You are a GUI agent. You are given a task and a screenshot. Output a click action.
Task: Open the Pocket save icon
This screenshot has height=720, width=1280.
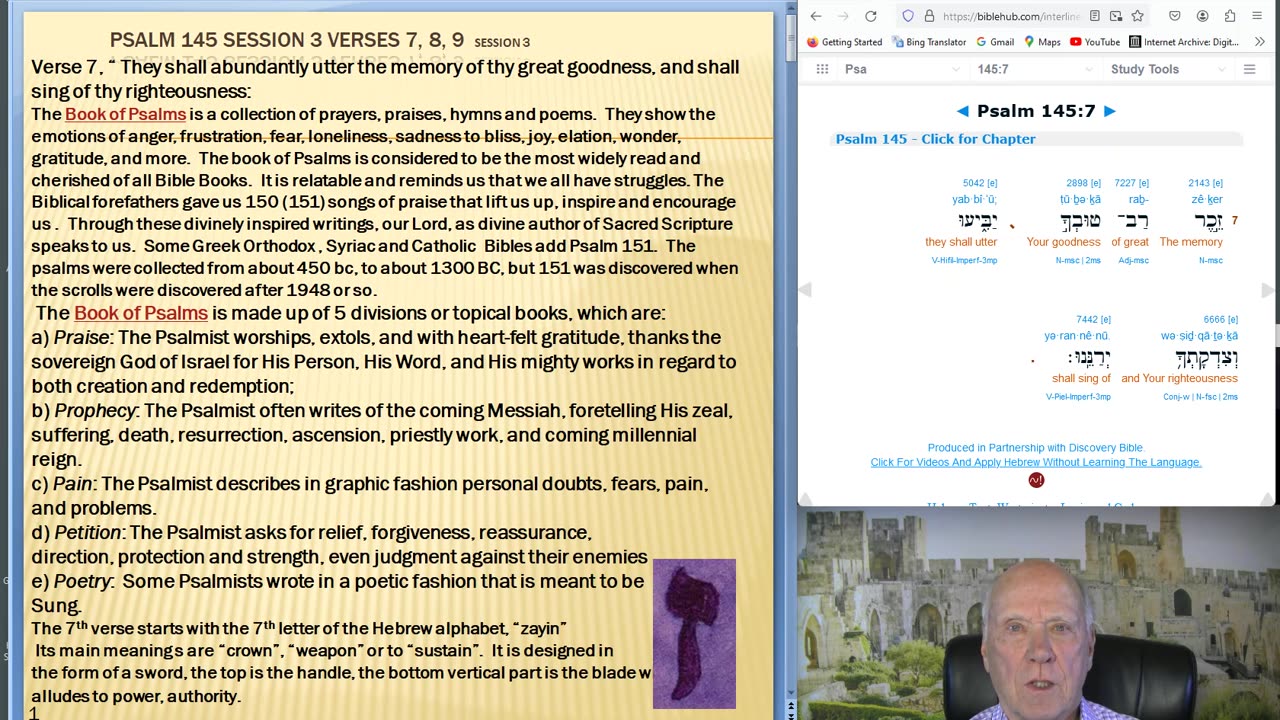1175,16
